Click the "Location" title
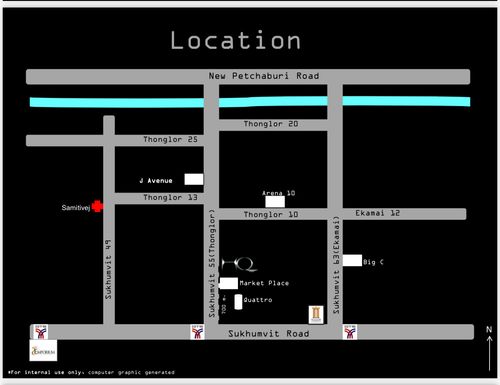Screen dimensions: 500x385 click(236, 40)
